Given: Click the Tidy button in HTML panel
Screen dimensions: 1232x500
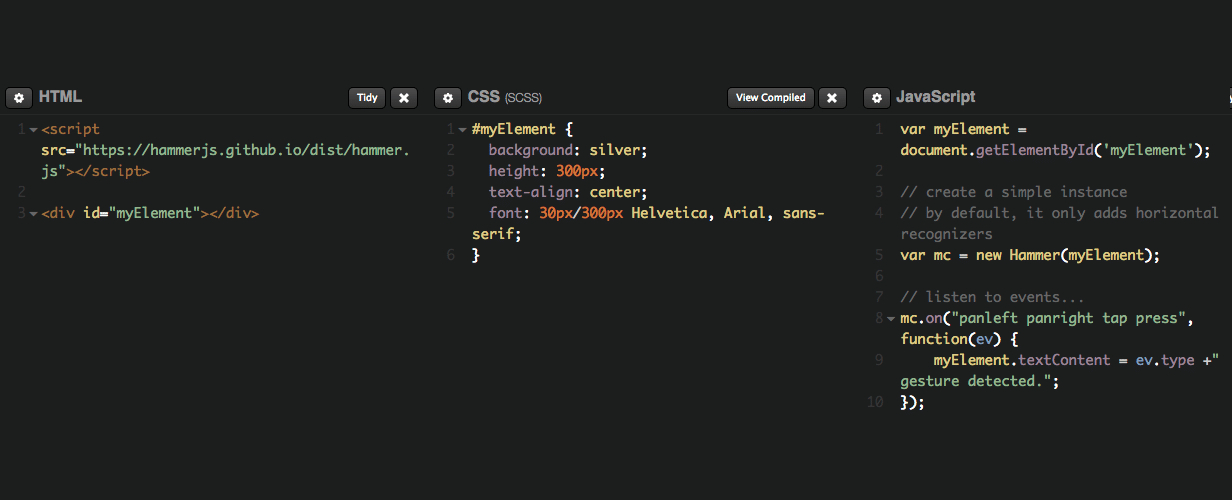Looking at the screenshot, I should 367,98.
